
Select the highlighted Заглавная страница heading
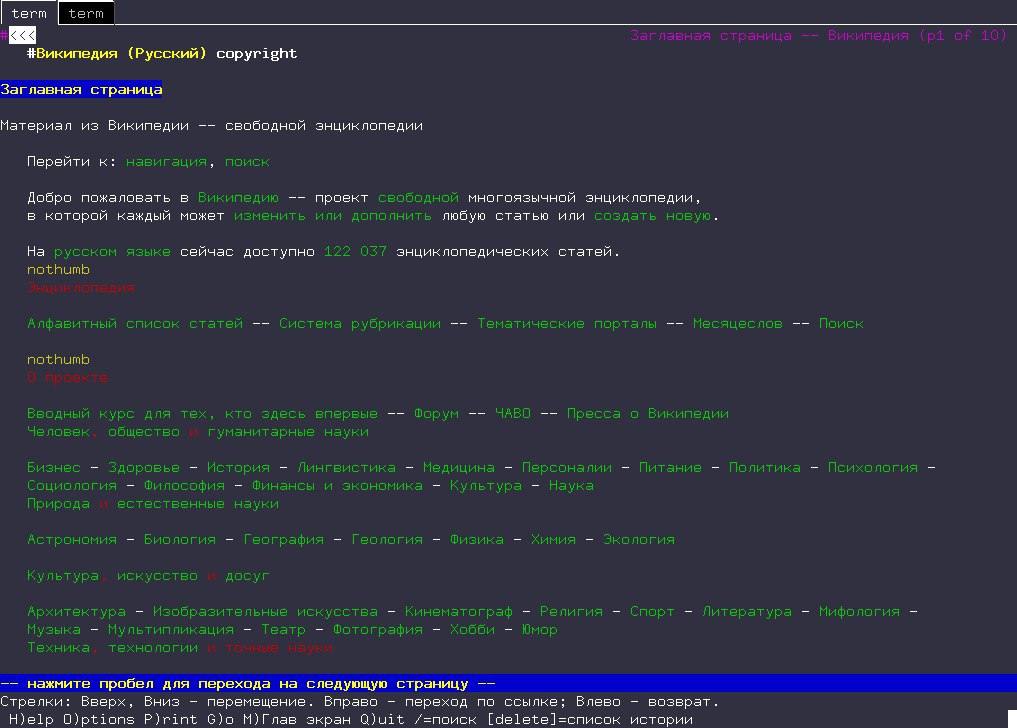[x=81, y=90]
